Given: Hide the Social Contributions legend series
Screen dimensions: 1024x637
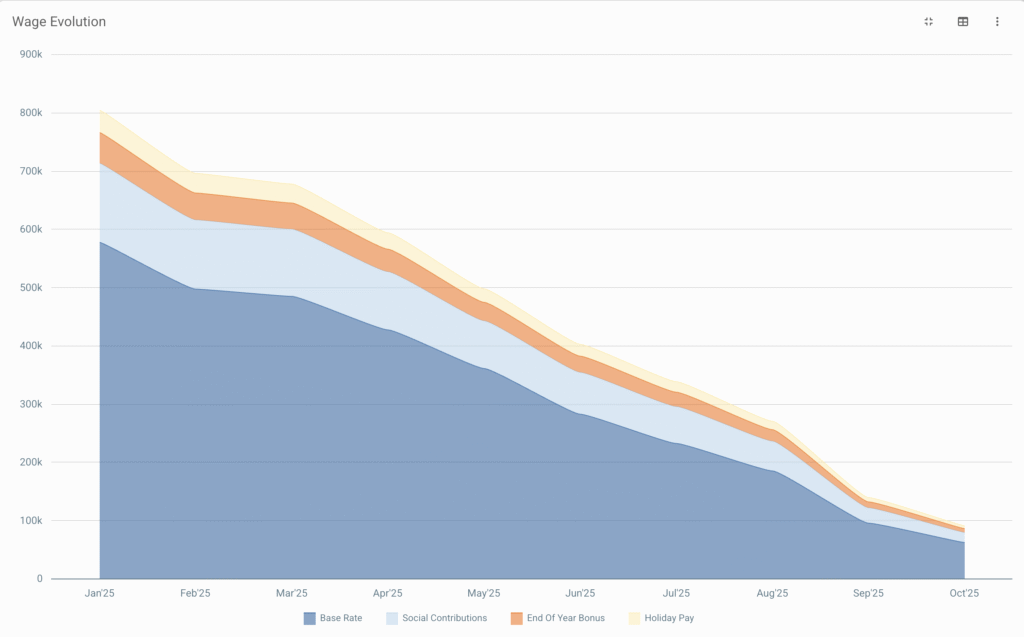Looking at the screenshot, I should [444, 618].
